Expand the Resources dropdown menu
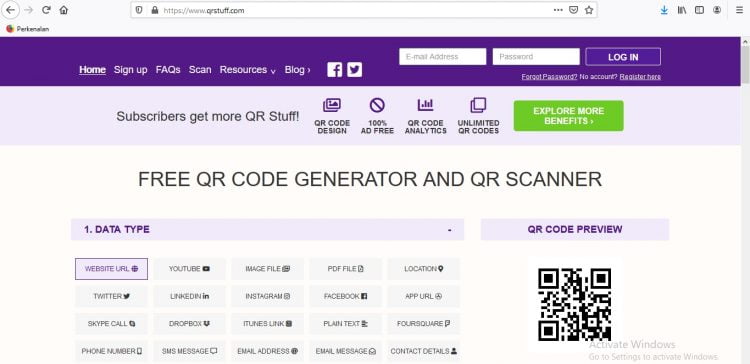 pos(248,70)
